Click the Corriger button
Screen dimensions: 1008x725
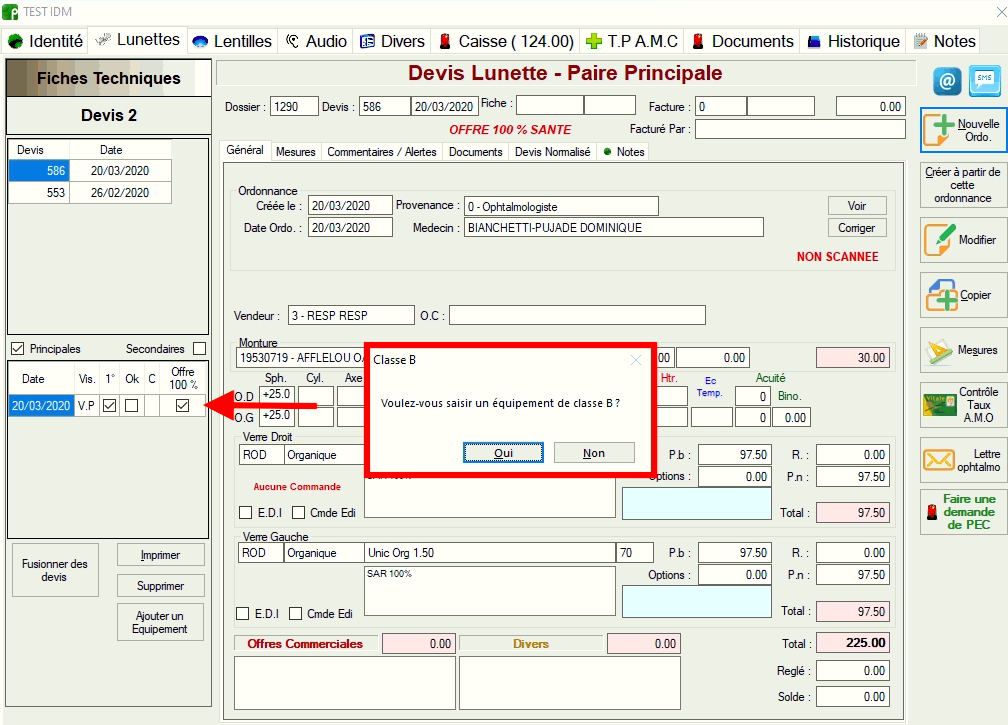tap(857, 228)
